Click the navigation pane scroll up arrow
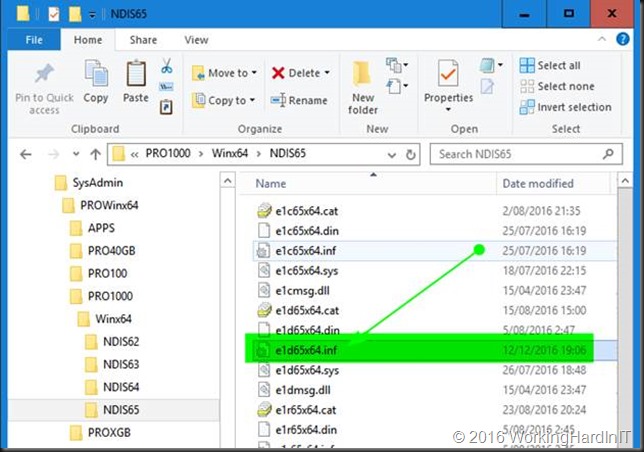 [228, 181]
